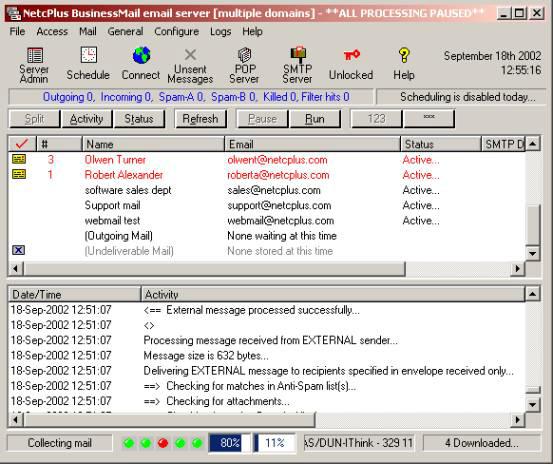
Task: Click the Activity log column header
Action: [x=333, y=294]
